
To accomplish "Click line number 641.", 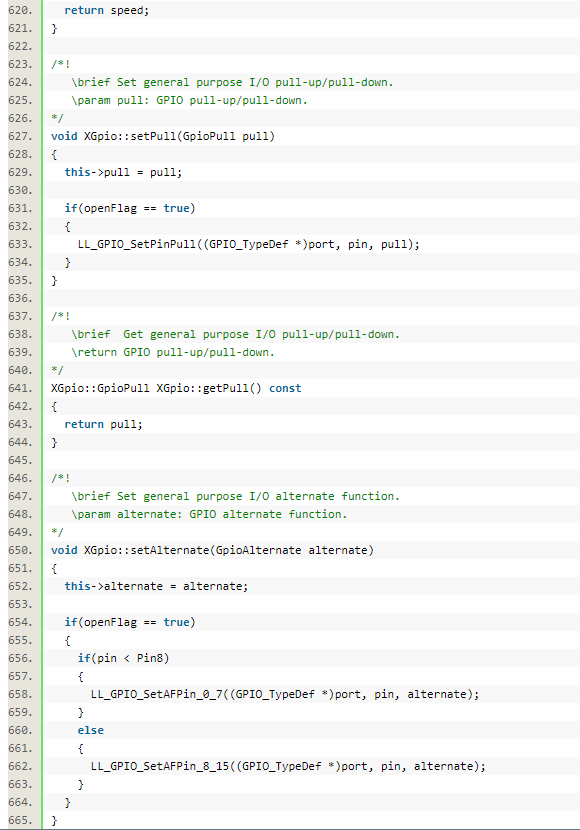I will coord(20,388).
